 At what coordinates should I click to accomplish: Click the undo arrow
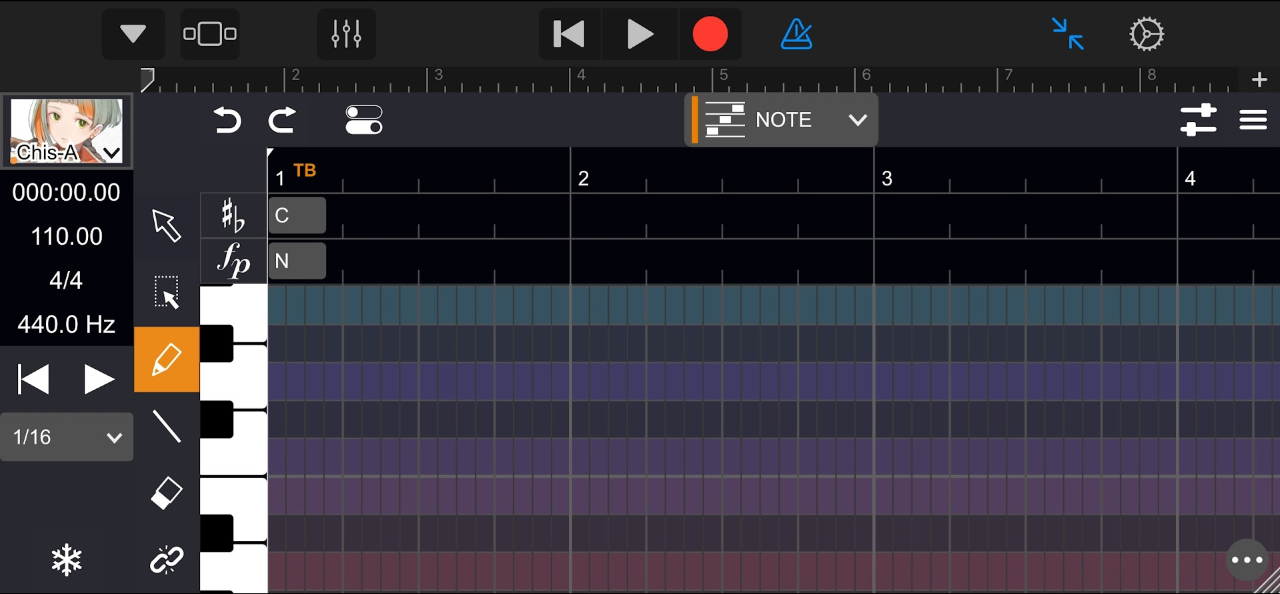point(228,121)
